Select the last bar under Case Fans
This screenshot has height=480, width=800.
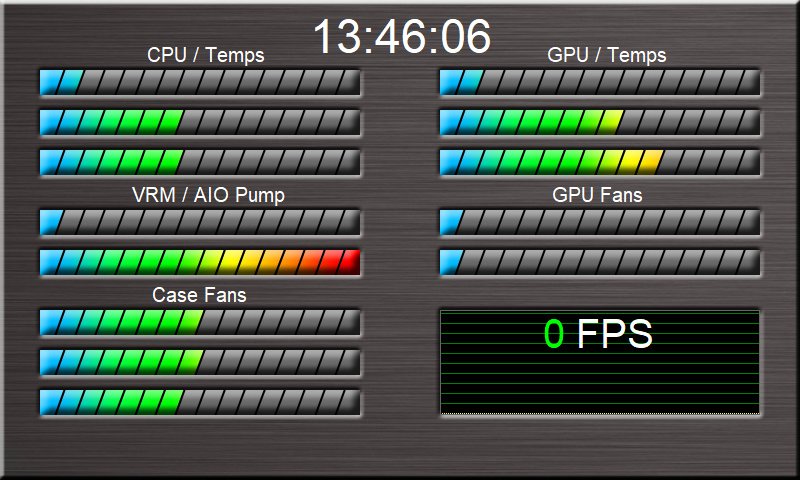199,402
